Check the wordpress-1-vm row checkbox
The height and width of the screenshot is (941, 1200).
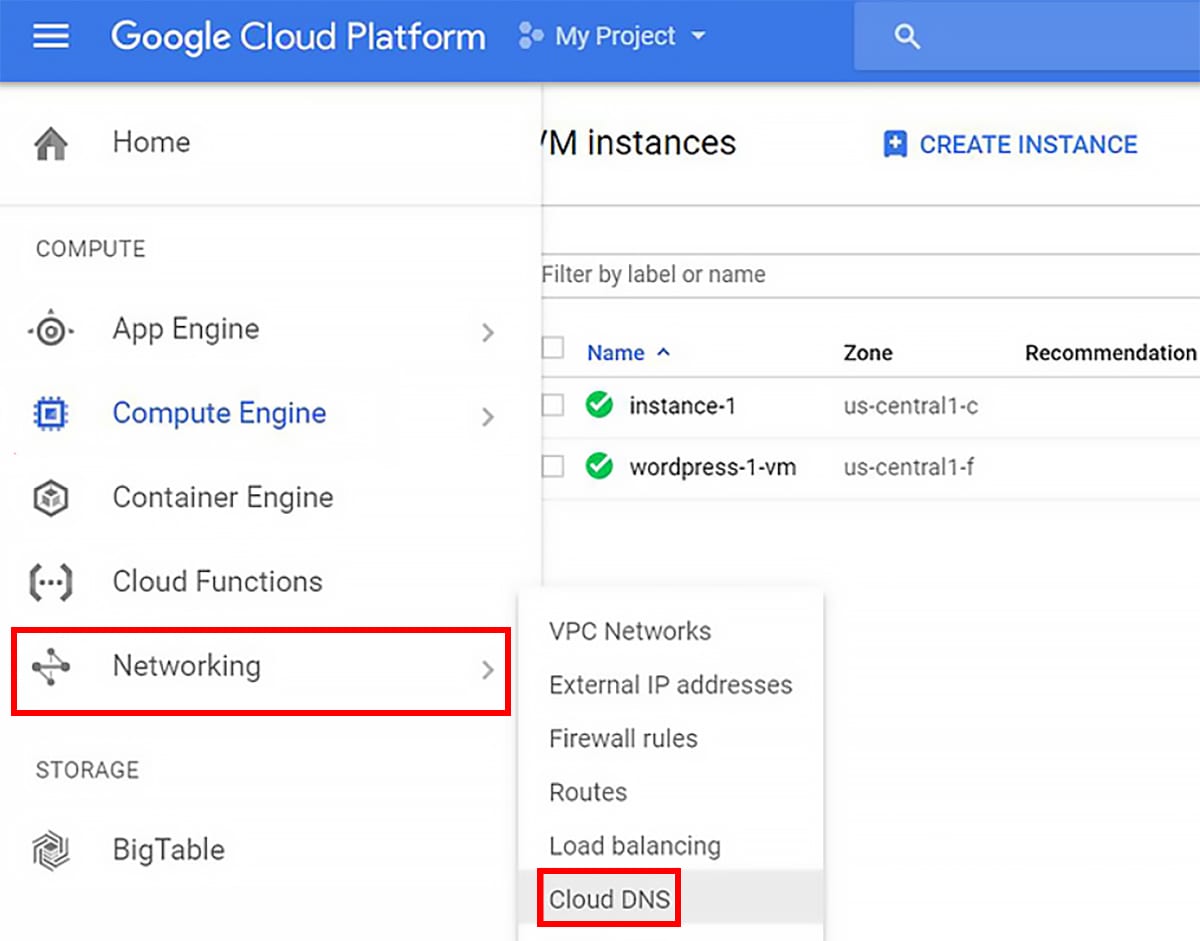(x=553, y=466)
